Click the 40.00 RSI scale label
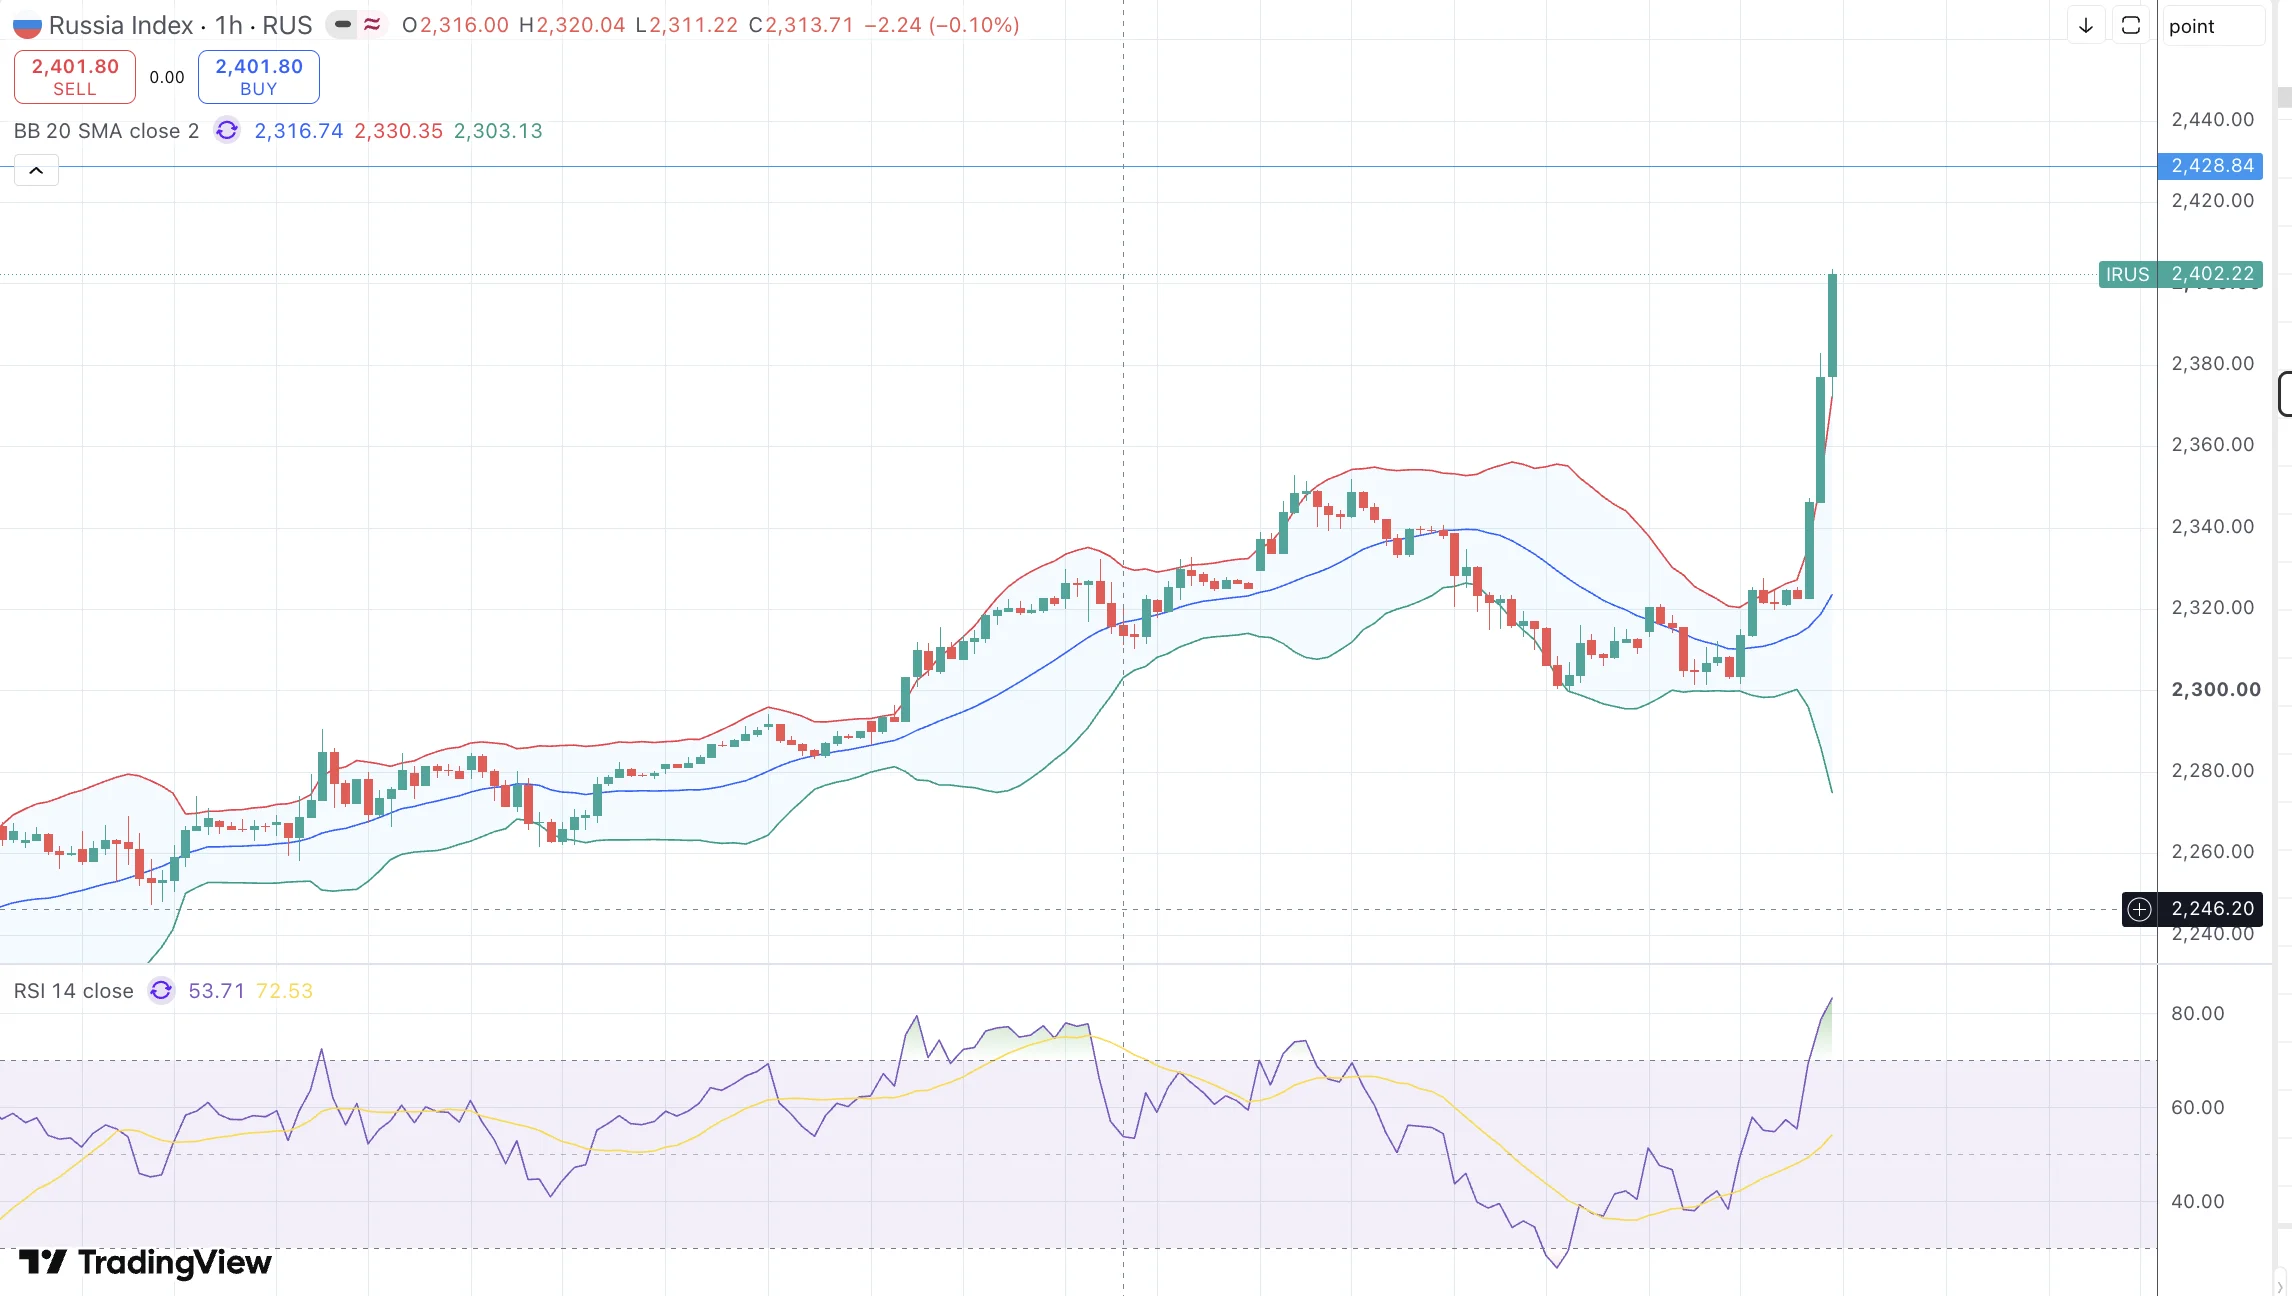 tap(2198, 1202)
